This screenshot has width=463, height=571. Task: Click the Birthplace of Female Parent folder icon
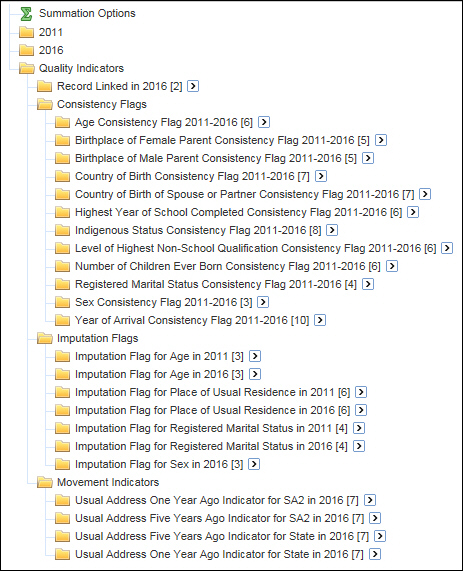click(62, 140)
